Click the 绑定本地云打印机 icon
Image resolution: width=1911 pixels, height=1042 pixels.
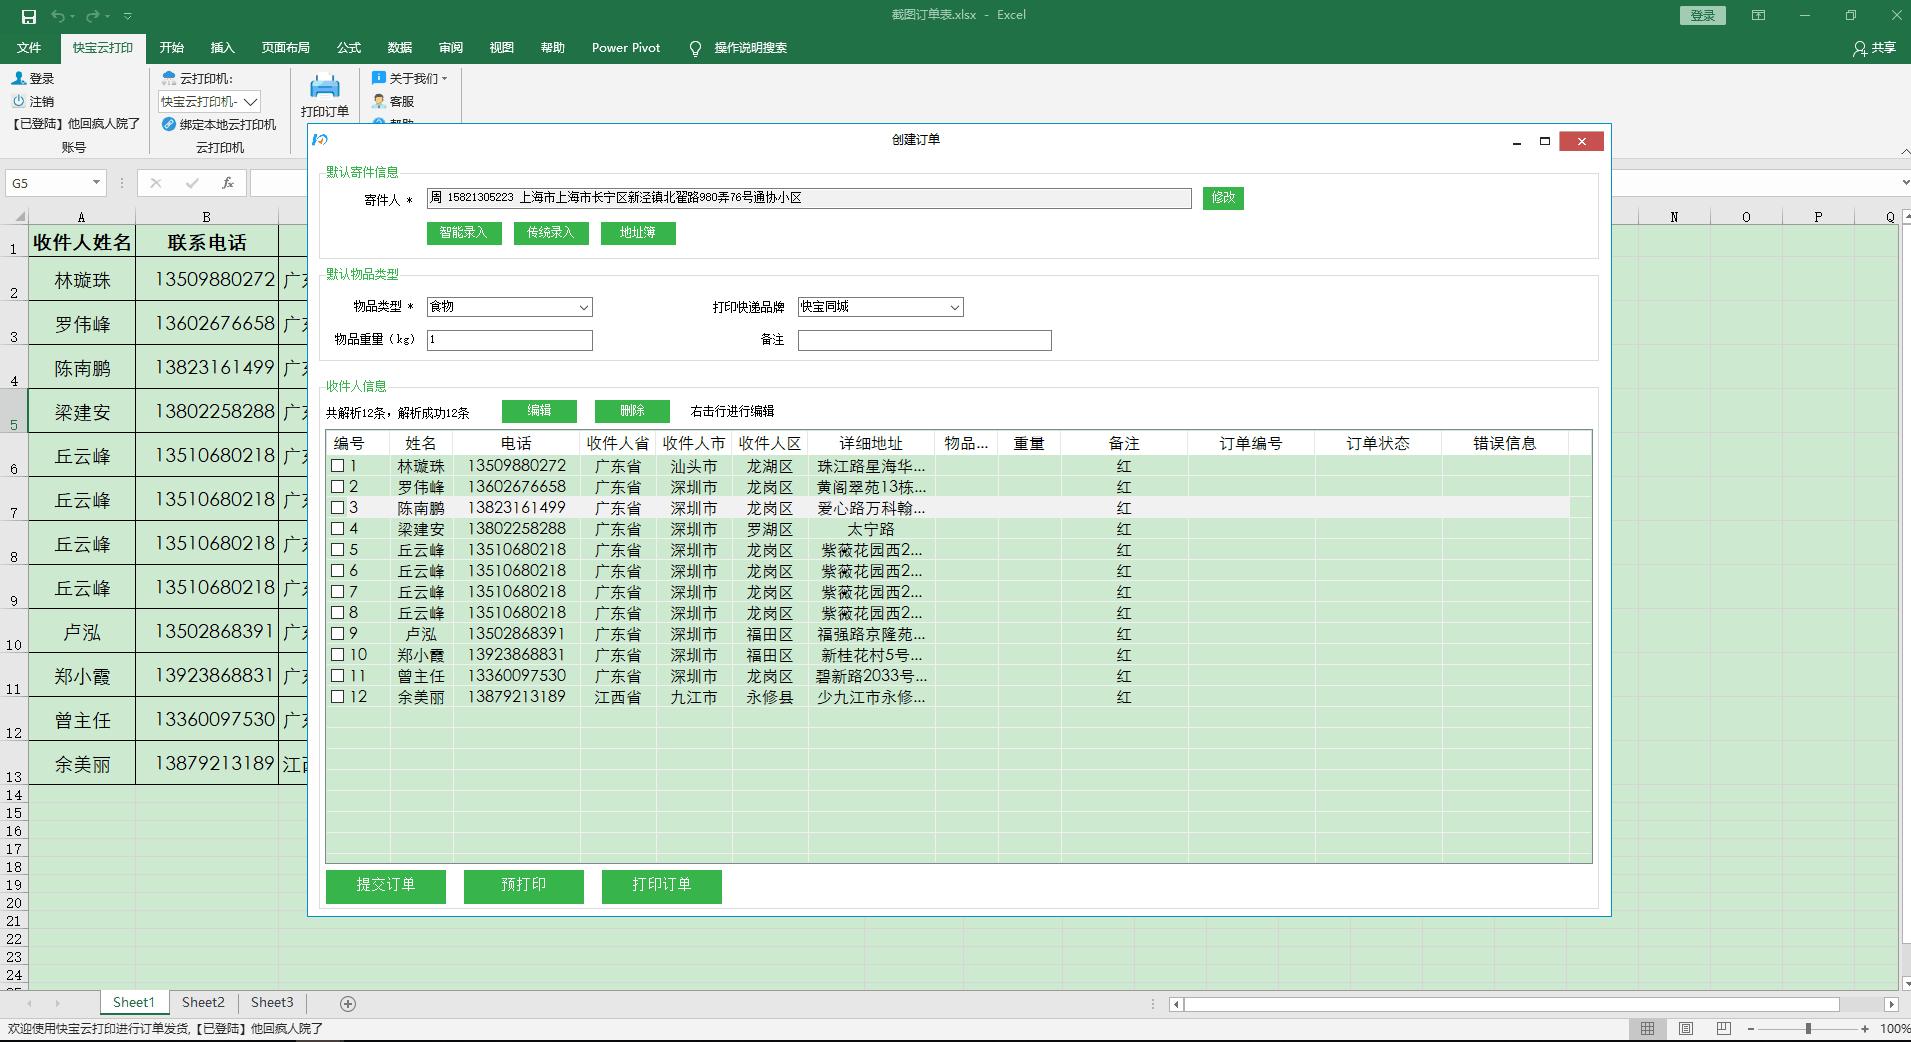pyautogui.click(x=169, y=124)
